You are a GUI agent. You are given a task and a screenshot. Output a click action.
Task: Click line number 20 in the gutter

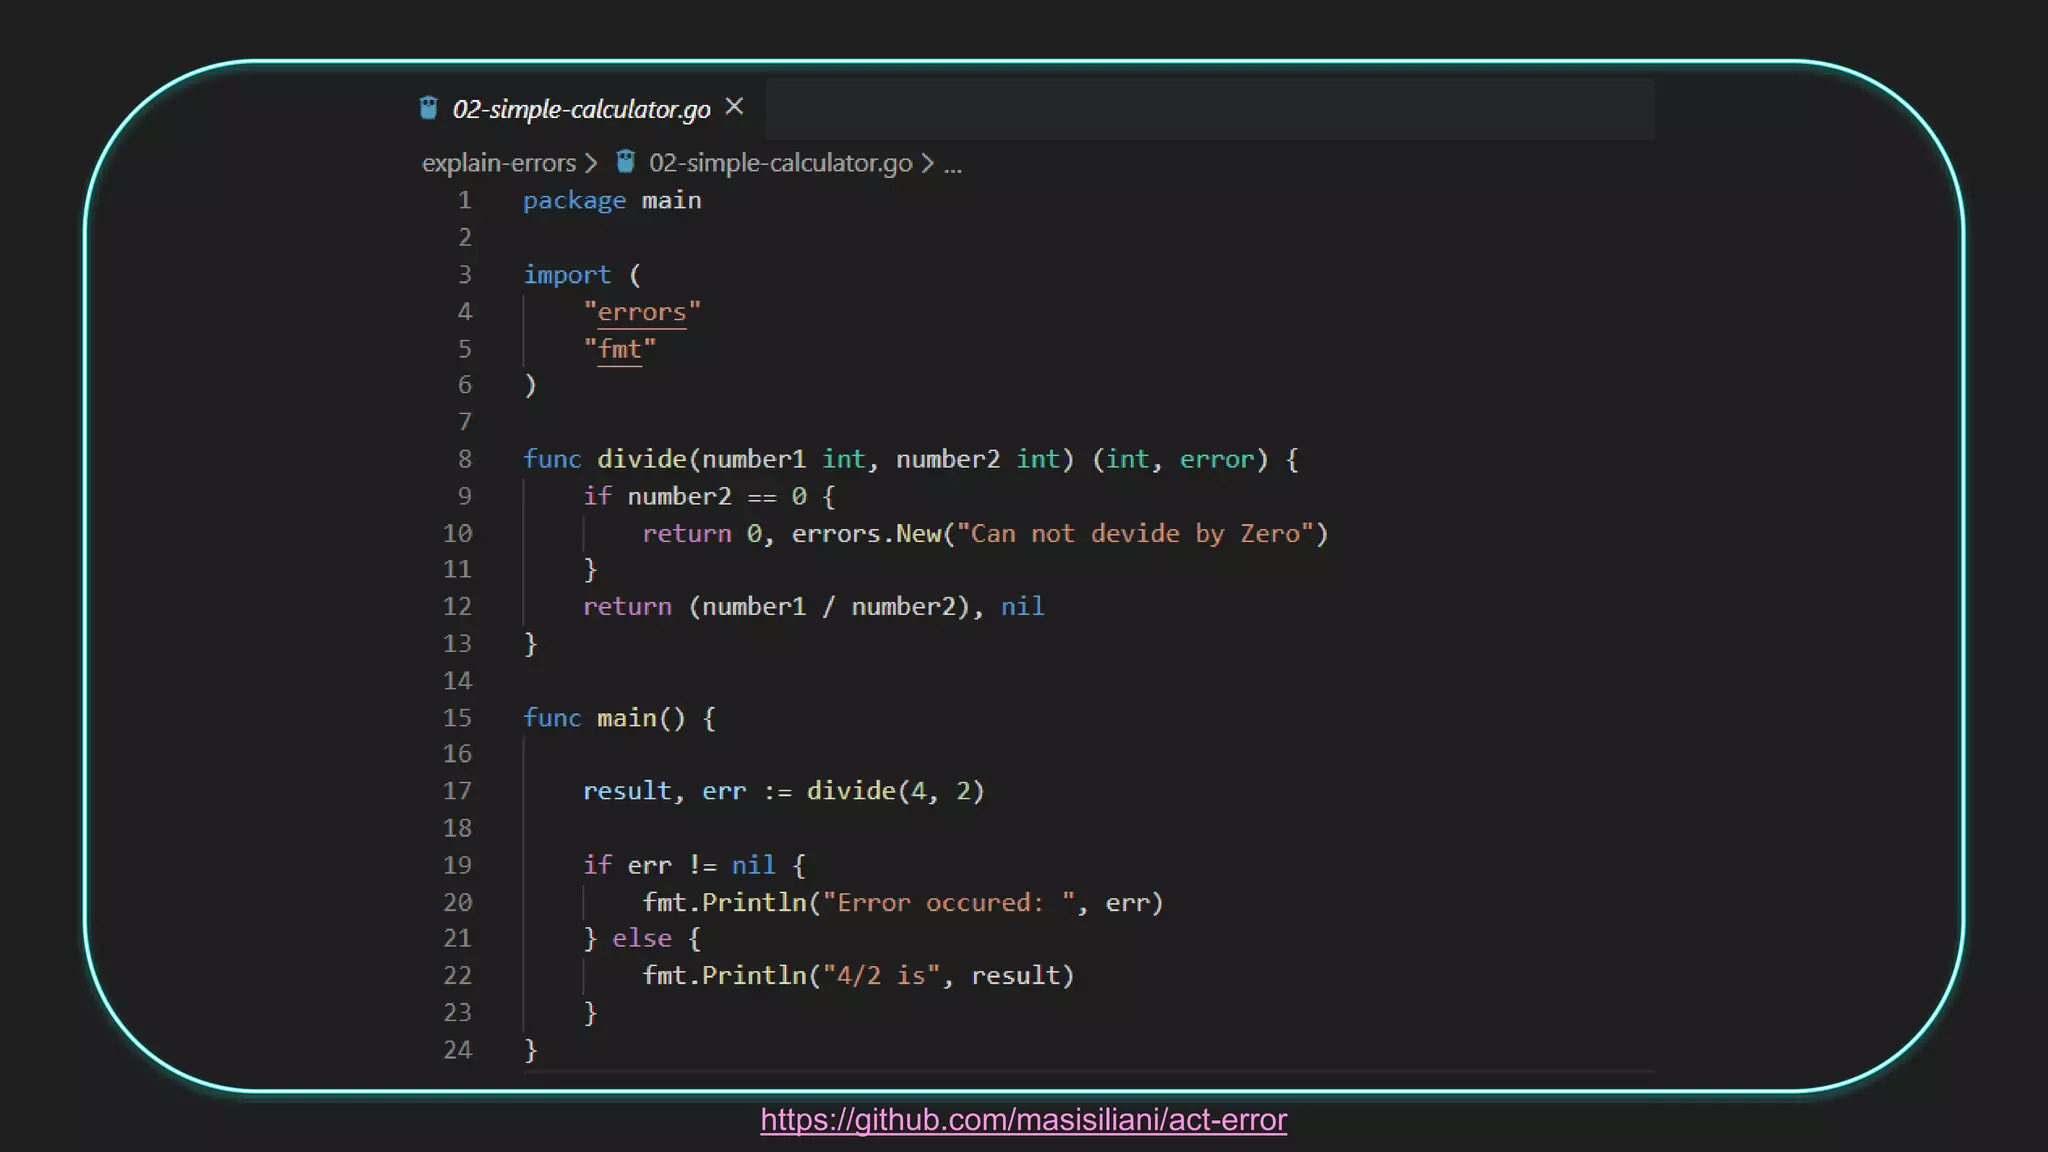[x=457, y=903]
